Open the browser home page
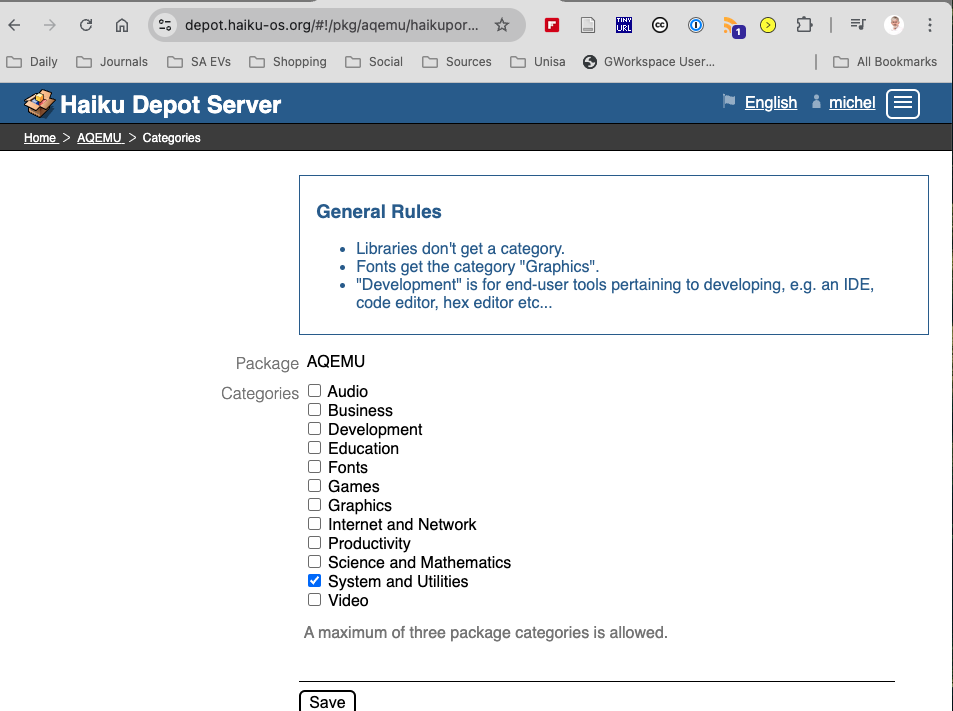Image resolution: width=953 pixels, height=711 pixels. 122,25
